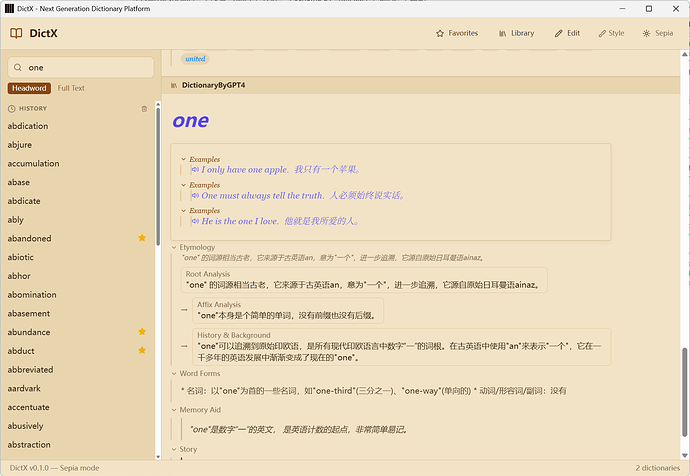Viewport: 690px width, 476px height.
Task: Maximize the DictX window
Action: pyautogui.click(x=649, y=8)
